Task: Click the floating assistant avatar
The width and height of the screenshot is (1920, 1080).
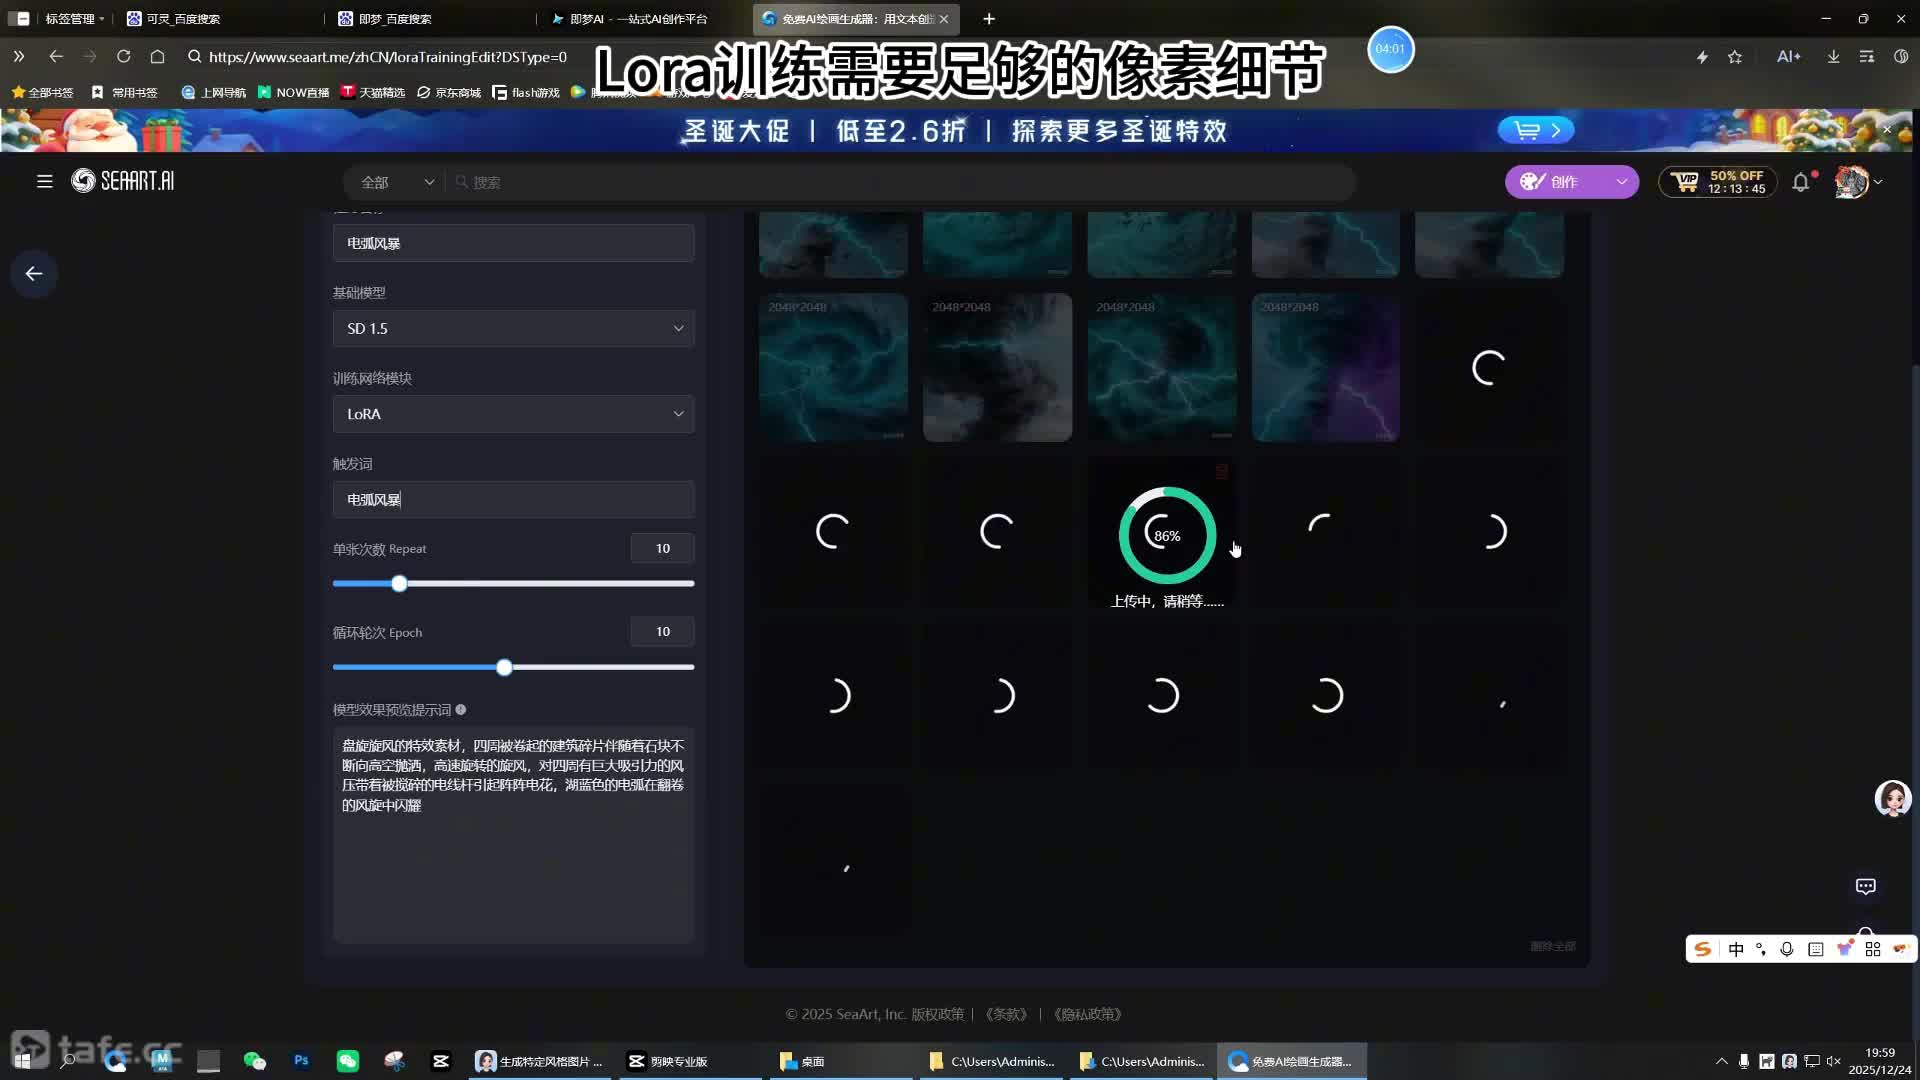Action: pyautogui.click(x=1892, y=798)
